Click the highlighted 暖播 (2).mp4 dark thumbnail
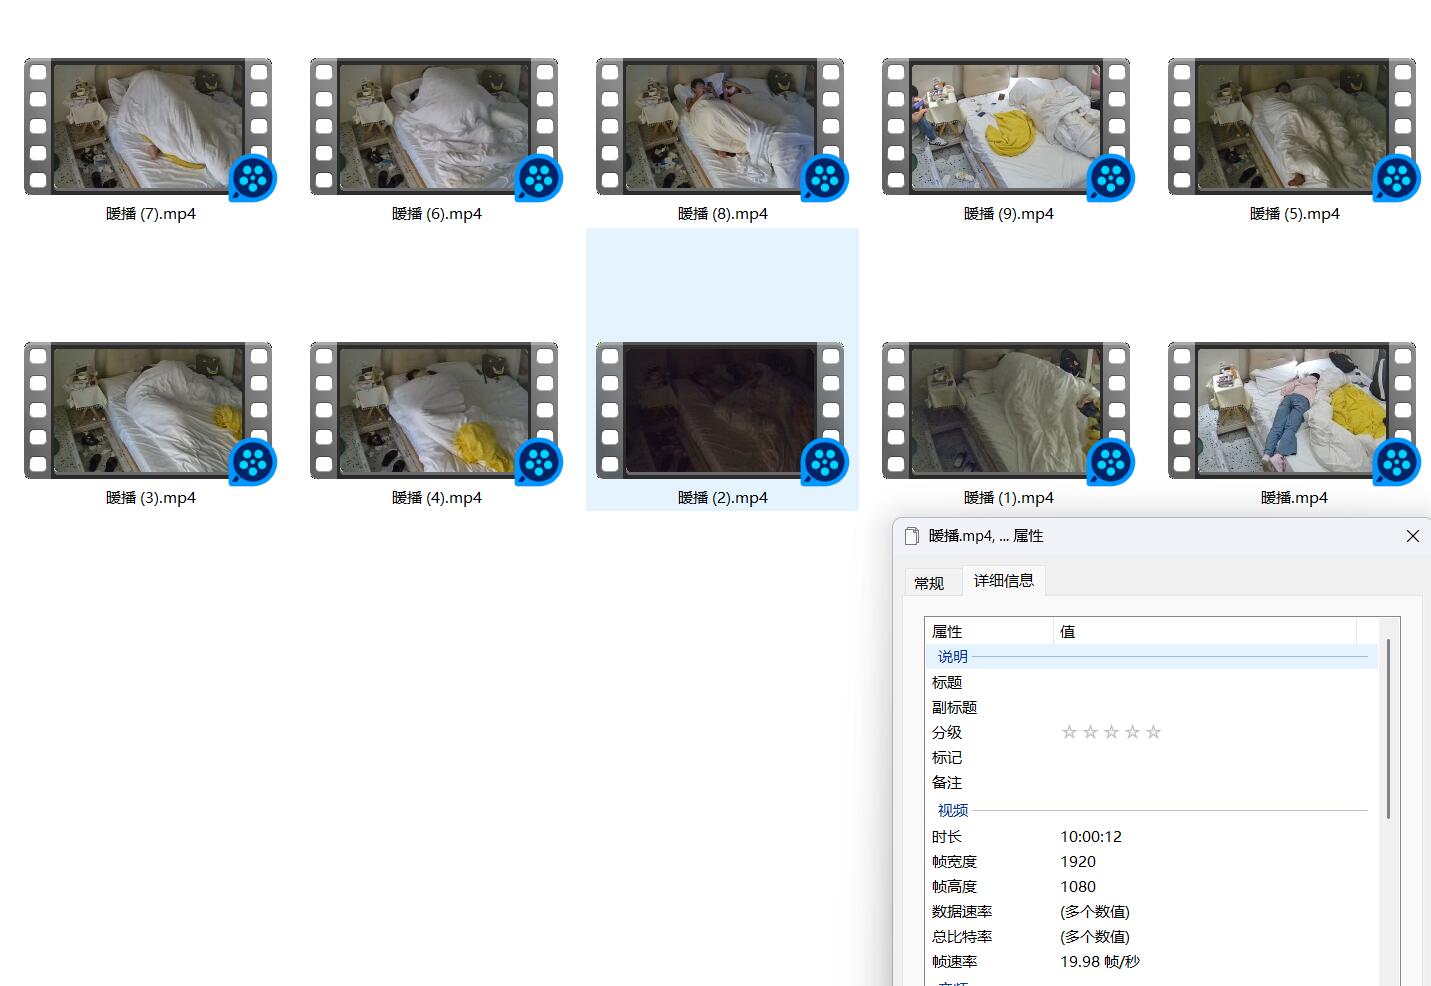This screenshot has height=986, width=1431. 720,410
